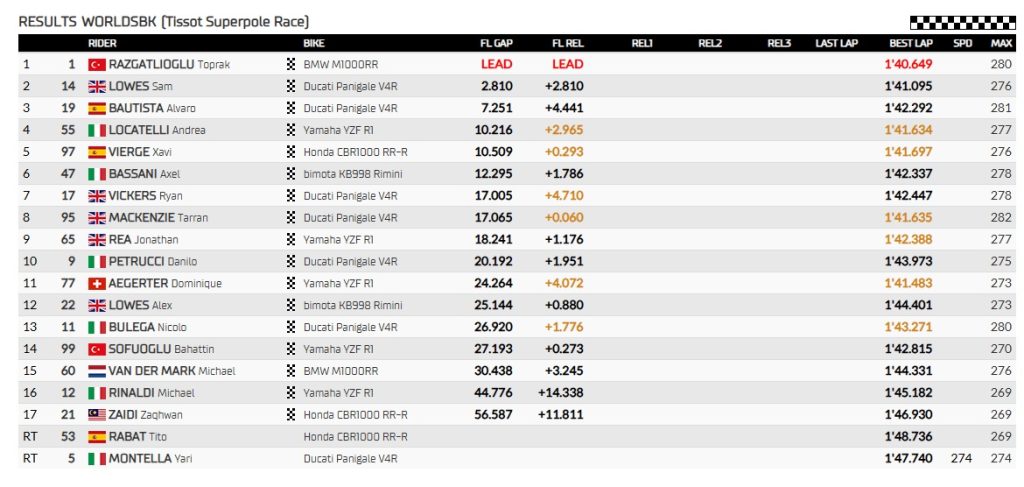Click the FL GAP column header
Image resolution: width=1024 pixels, height=487 pixels.
point(496,43)
